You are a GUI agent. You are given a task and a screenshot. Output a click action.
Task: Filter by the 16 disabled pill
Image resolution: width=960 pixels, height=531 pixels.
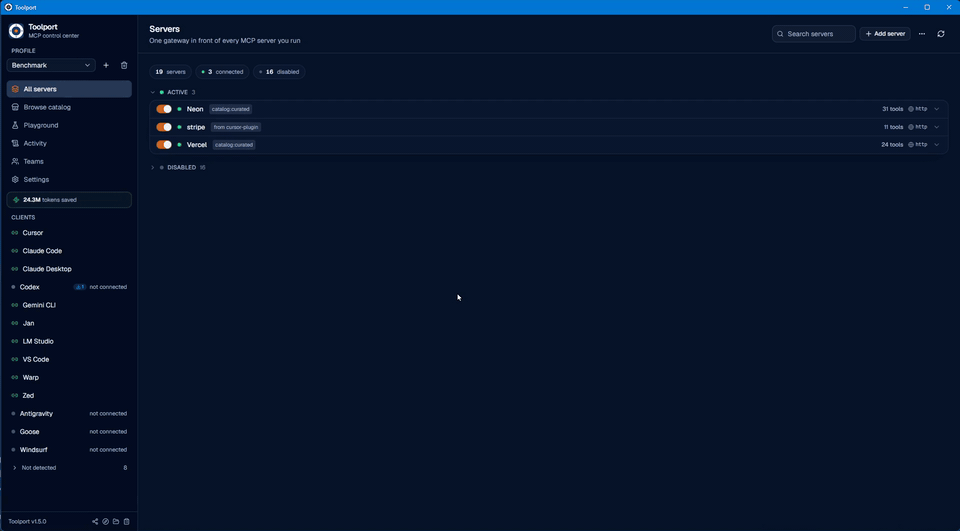click(x=279, y=72)
